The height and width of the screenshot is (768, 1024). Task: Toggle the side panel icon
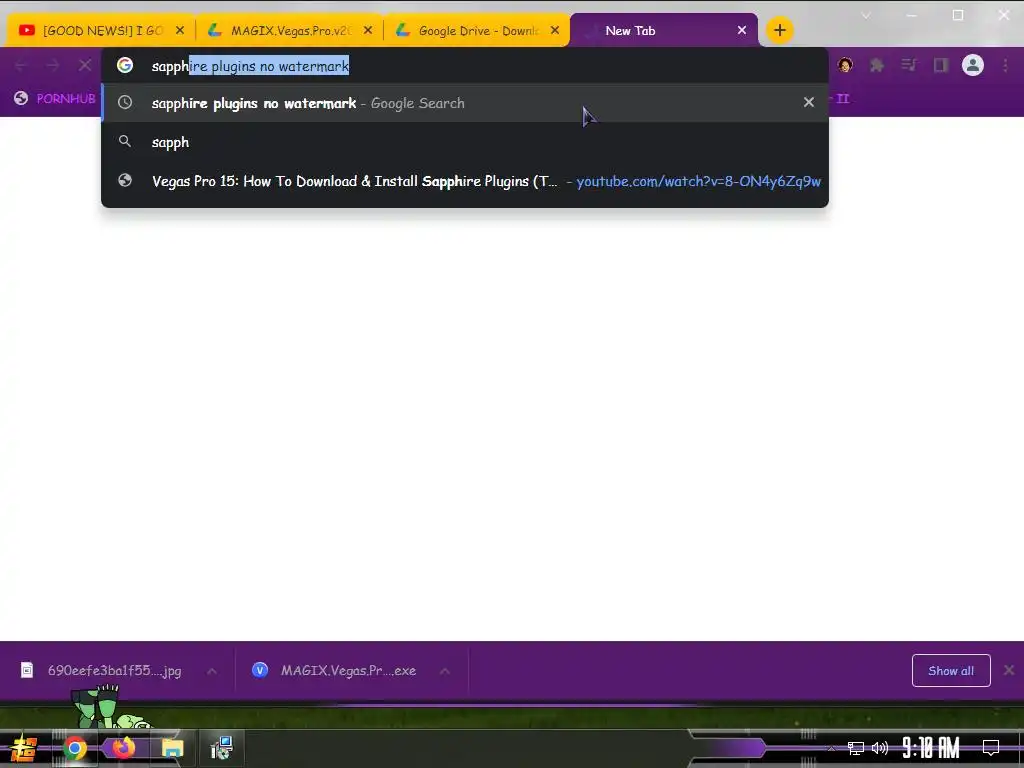click(940, 65)
